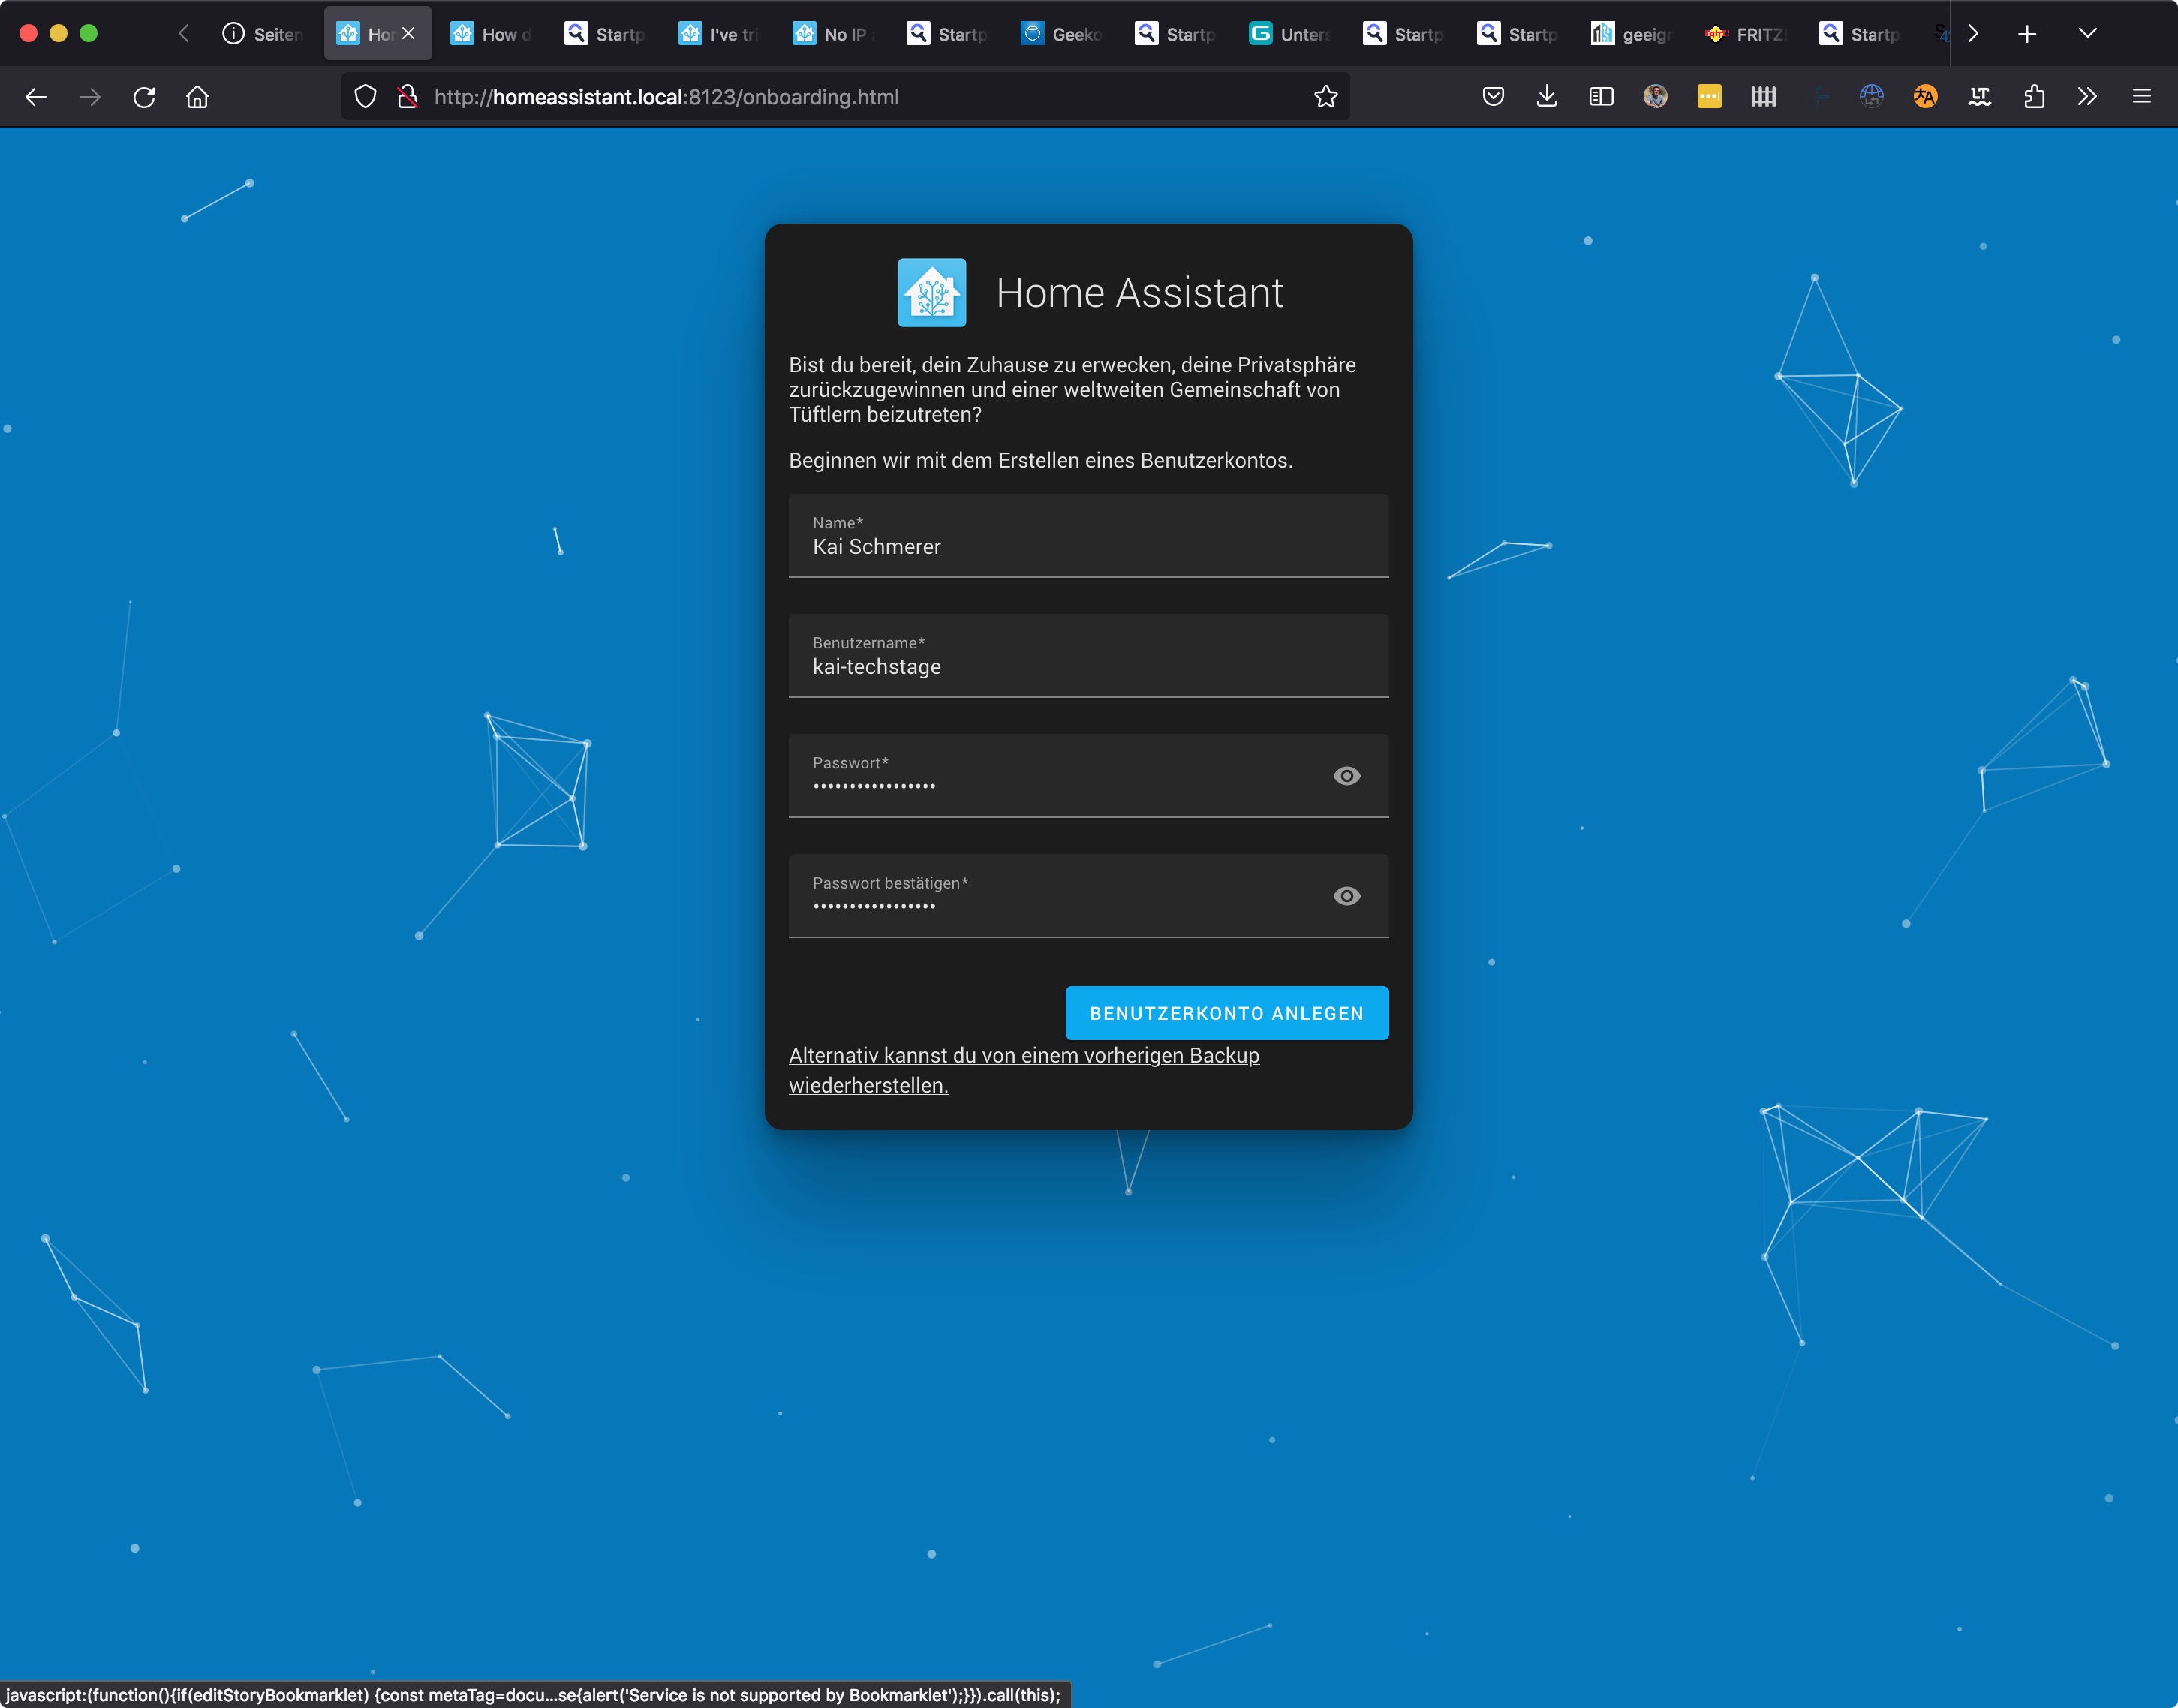Open the downloads panel
Image resolution: width=2178 pixels, height=1708 pixels.
click(1546, 97)
